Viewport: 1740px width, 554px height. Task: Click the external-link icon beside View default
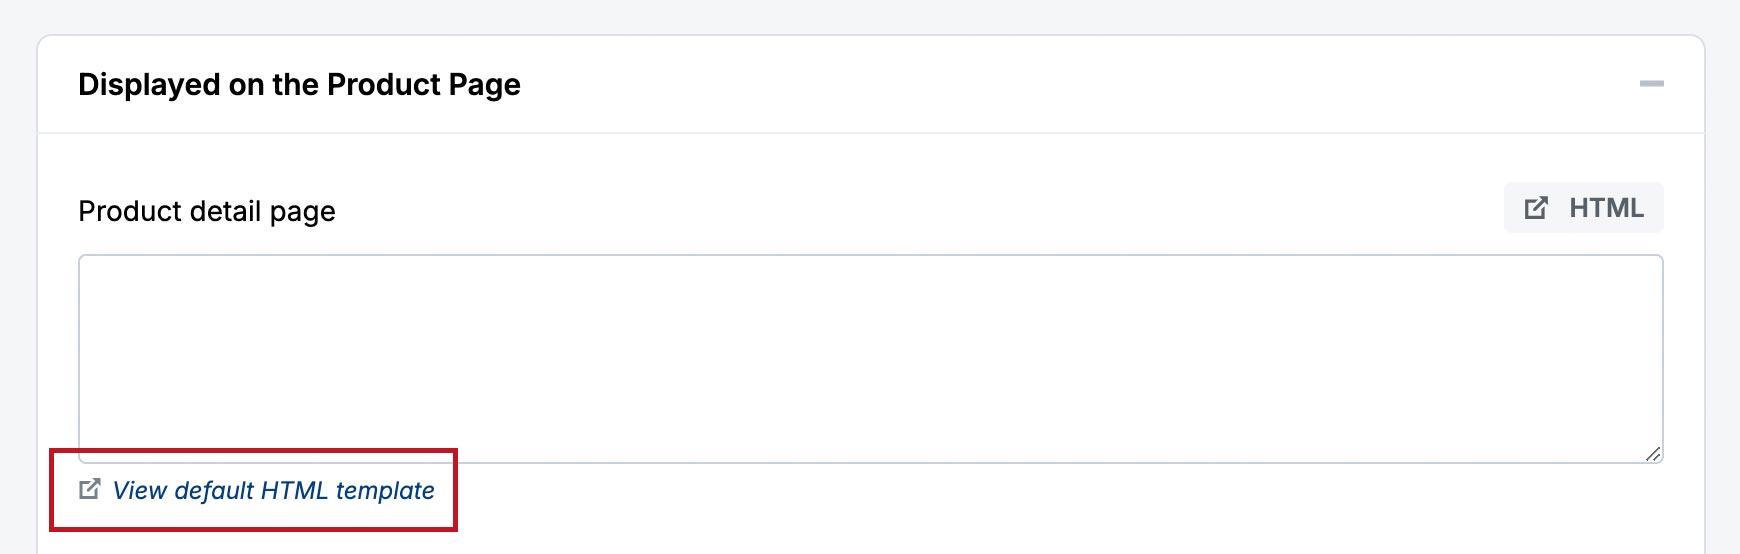pos(90,489)
